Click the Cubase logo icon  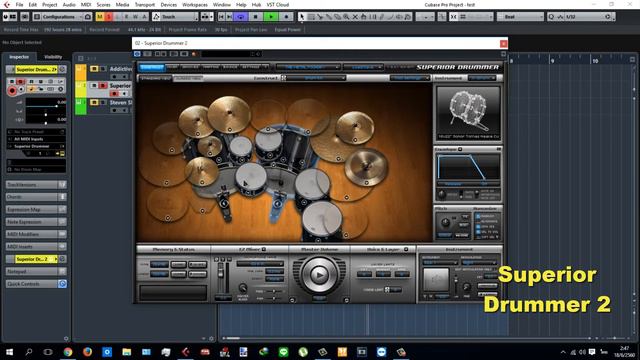[7, 4]
